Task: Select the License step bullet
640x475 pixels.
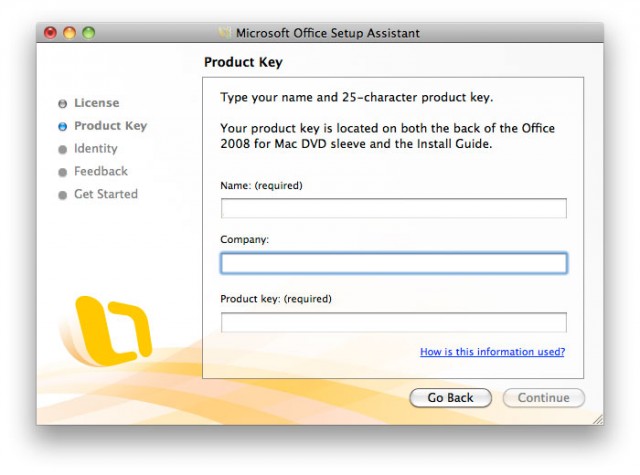Action: (62, 104)
